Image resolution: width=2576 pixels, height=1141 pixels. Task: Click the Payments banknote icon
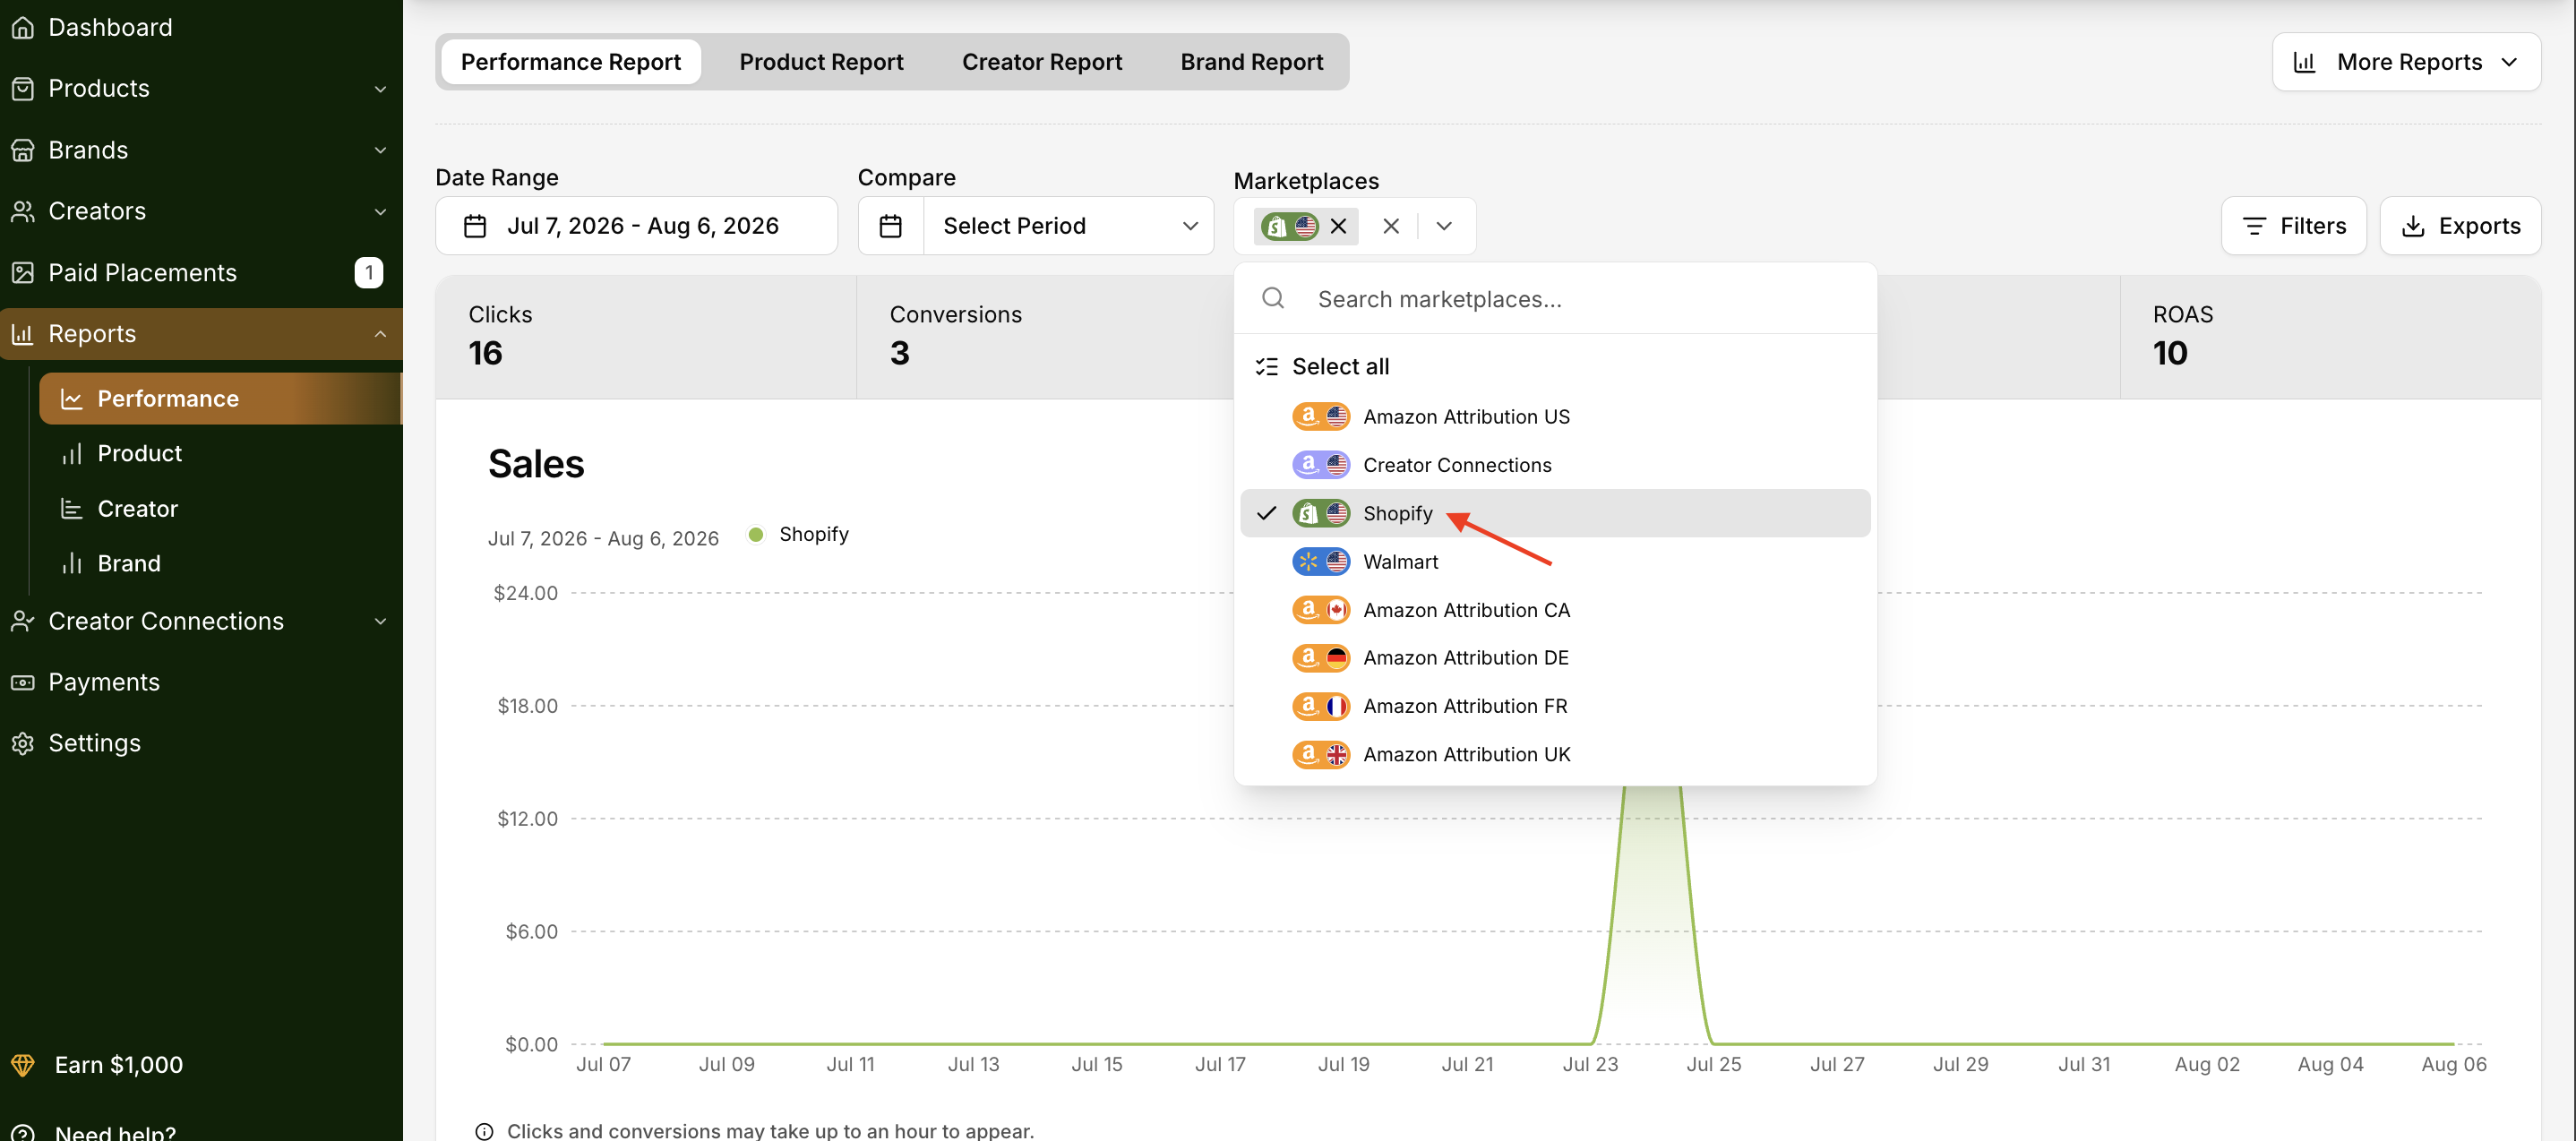coord(22,682)
